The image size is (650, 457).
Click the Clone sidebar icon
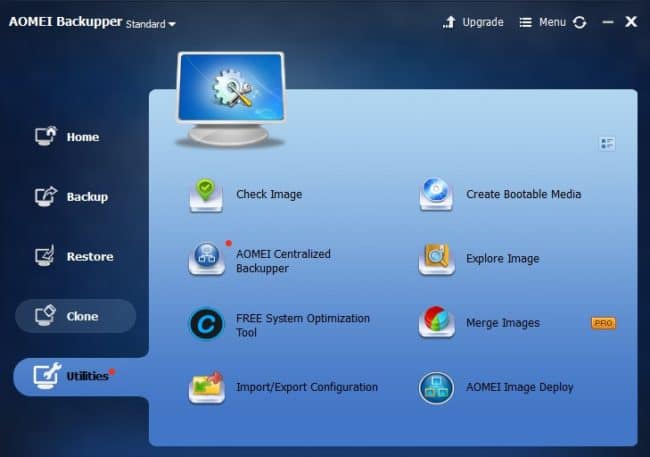[x=45, y=316]
